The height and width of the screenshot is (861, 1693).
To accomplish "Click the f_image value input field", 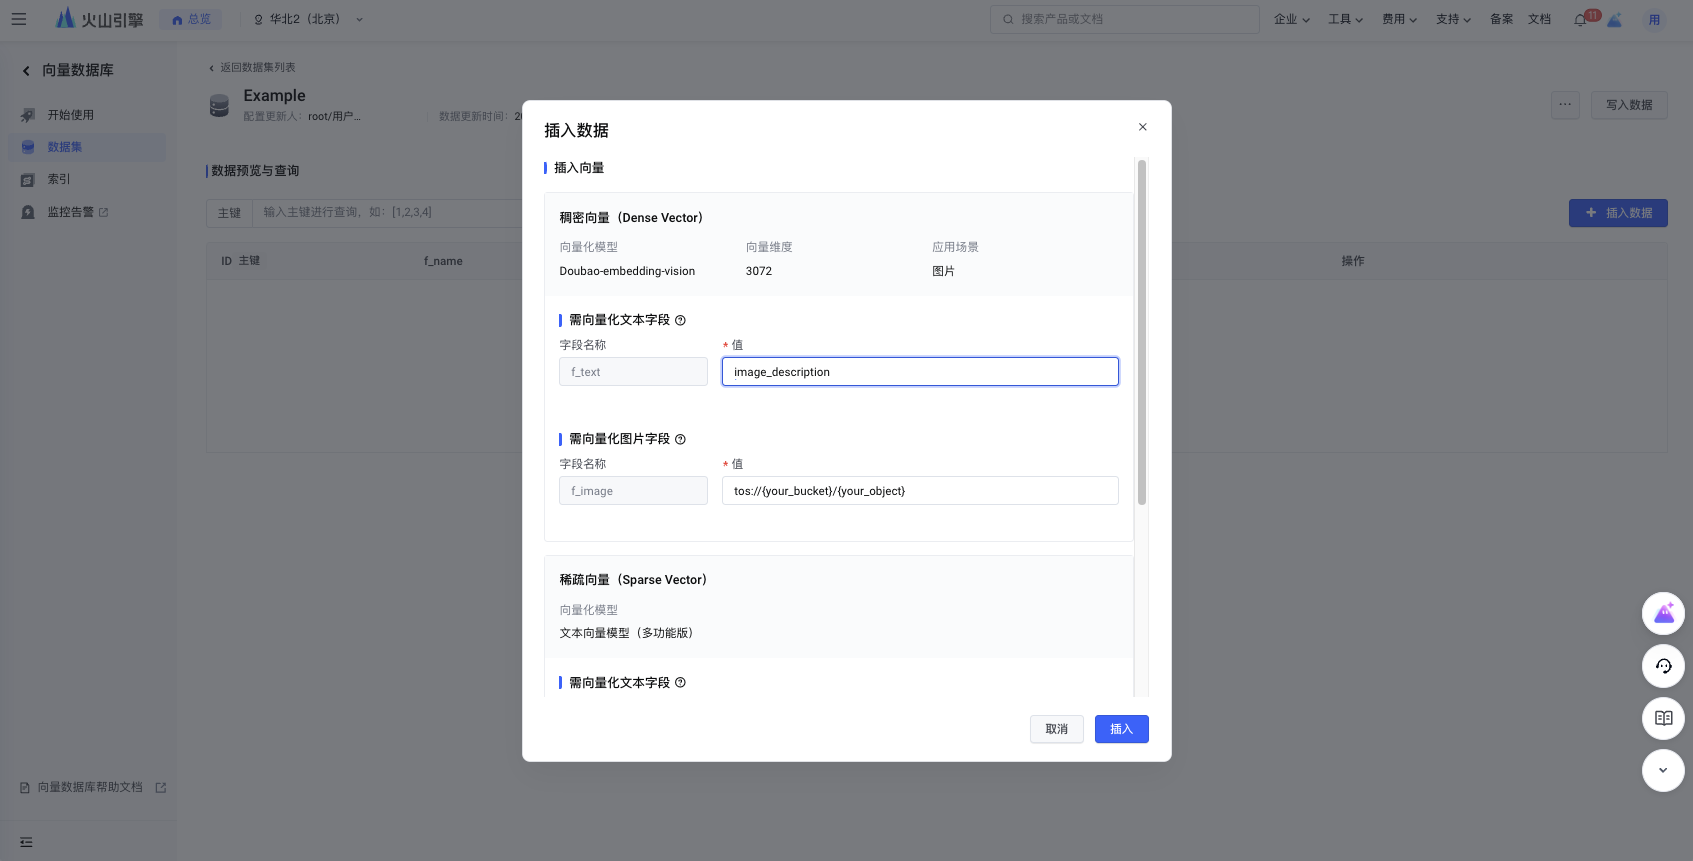I will click(x=920, y=491).
